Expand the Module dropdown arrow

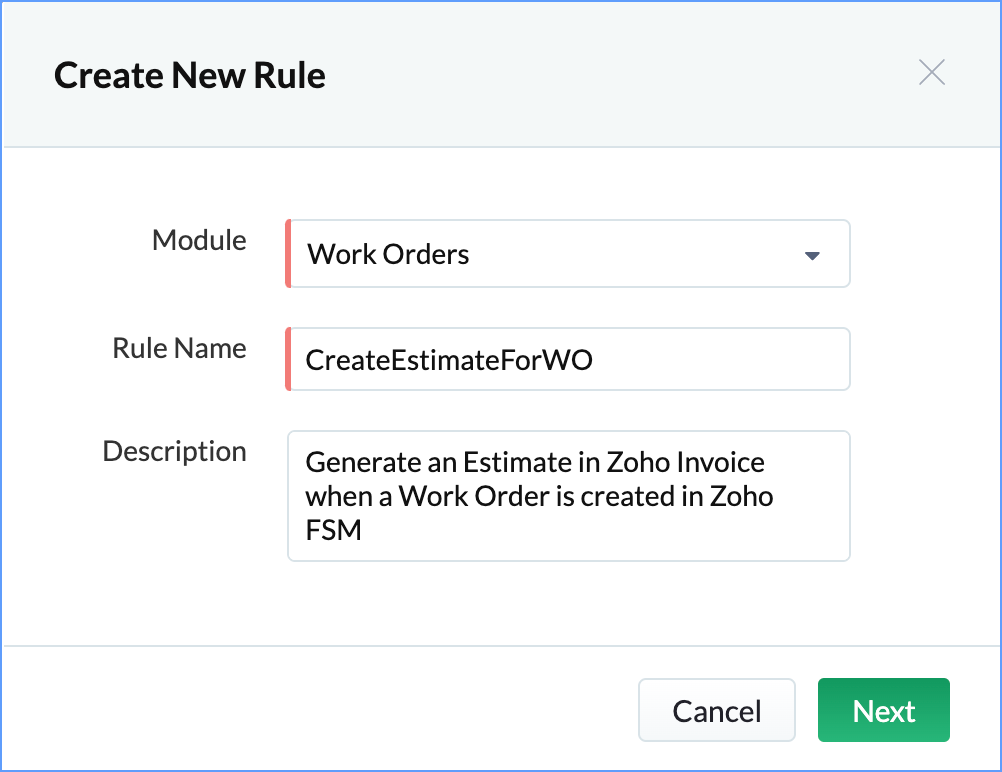click(812, 255)
